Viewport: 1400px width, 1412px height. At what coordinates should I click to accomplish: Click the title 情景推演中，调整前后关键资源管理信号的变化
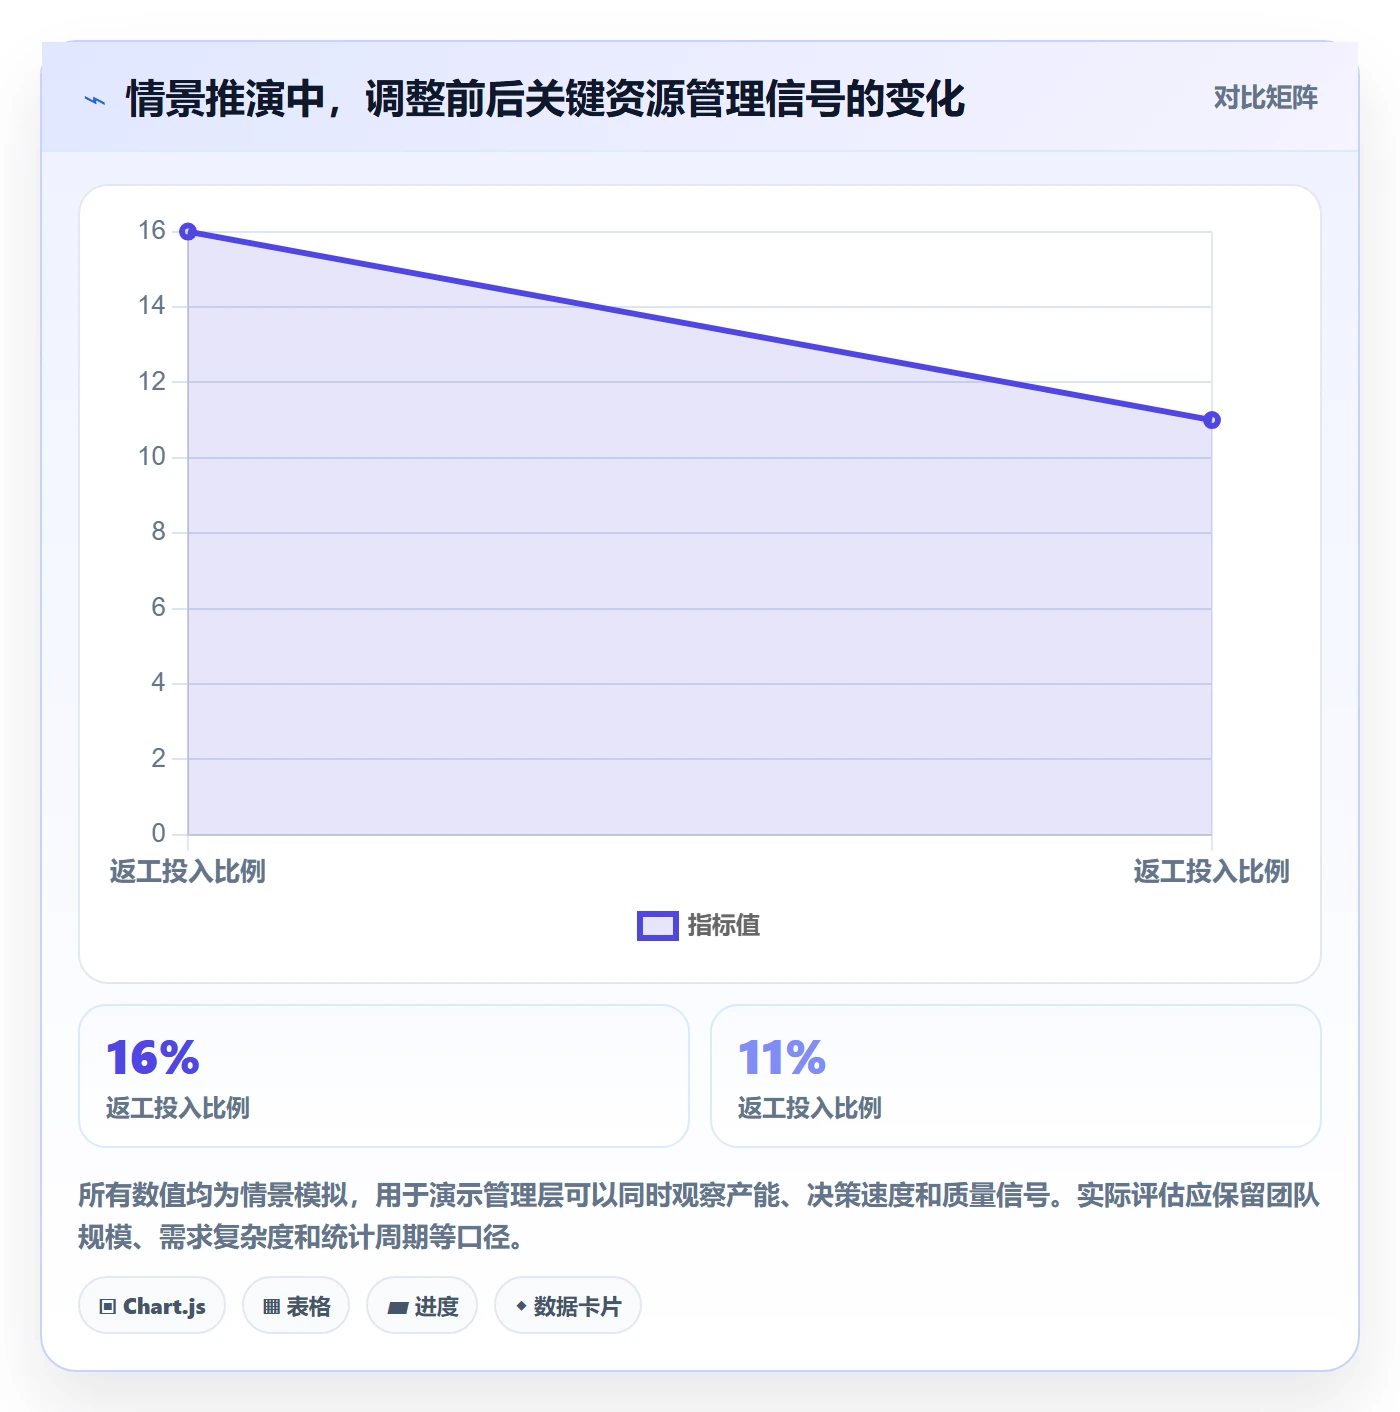[x=545, y=99]
